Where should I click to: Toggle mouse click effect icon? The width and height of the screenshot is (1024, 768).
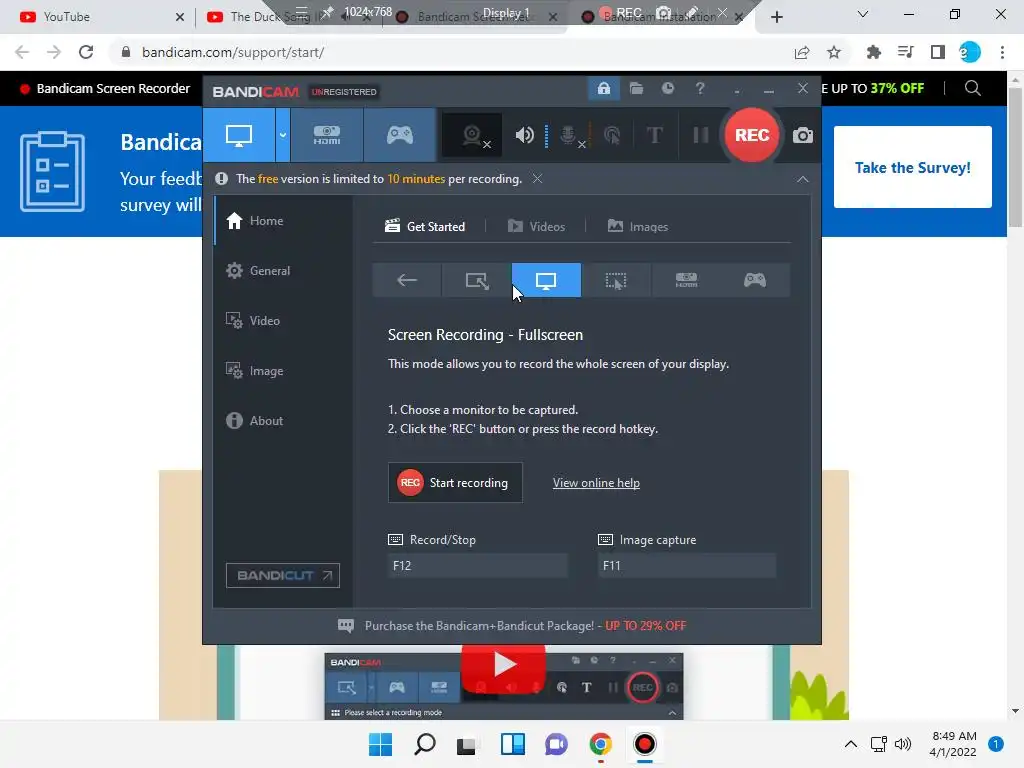point(612,135)
